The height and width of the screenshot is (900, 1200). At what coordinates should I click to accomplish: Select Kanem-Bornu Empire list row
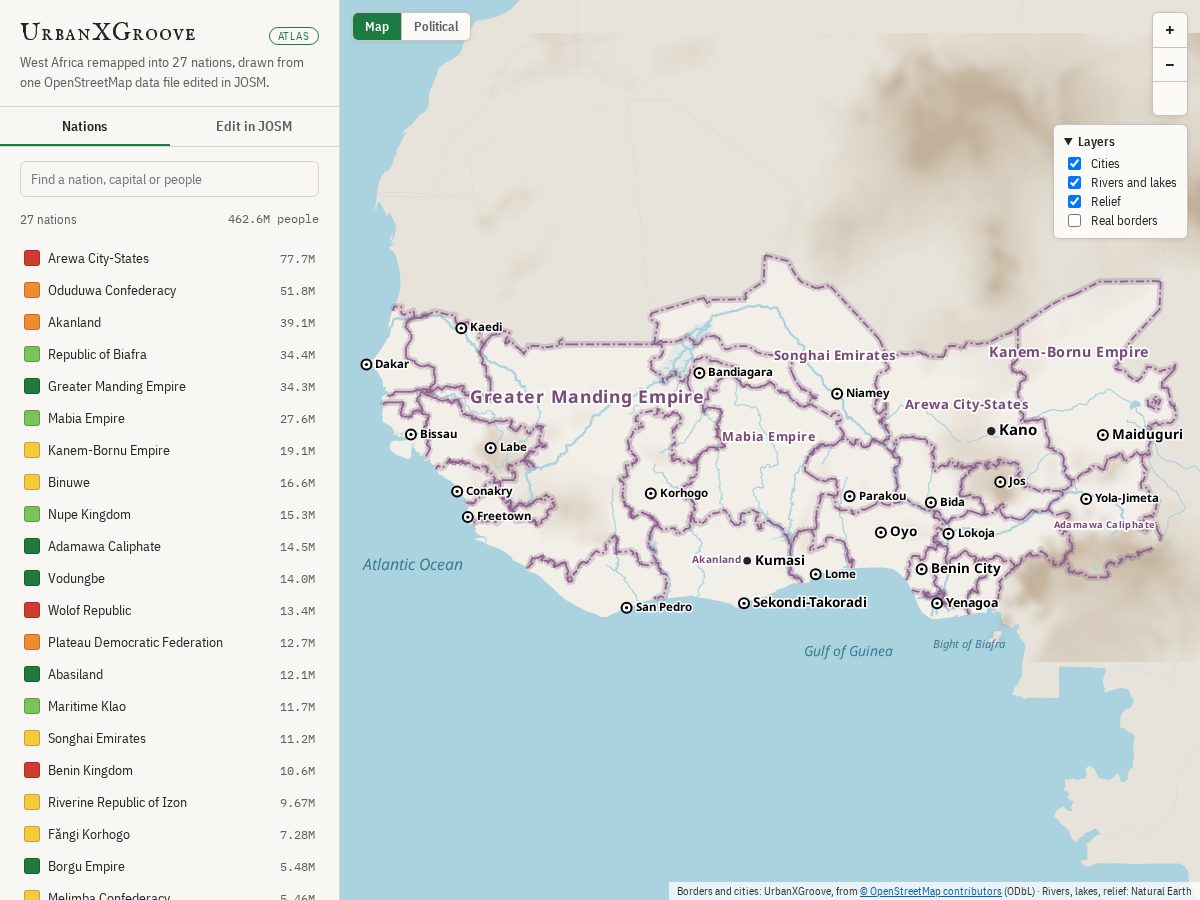(169, 450)
